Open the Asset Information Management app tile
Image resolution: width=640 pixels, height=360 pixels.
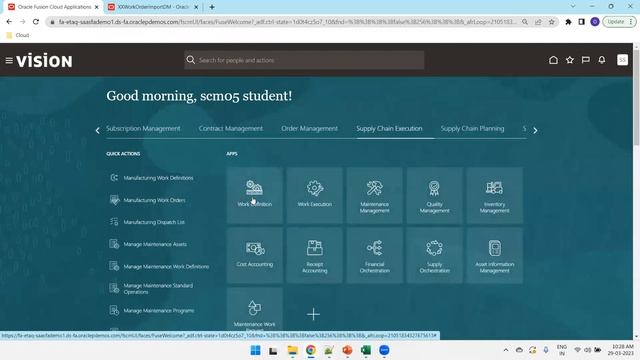(494, 255)
